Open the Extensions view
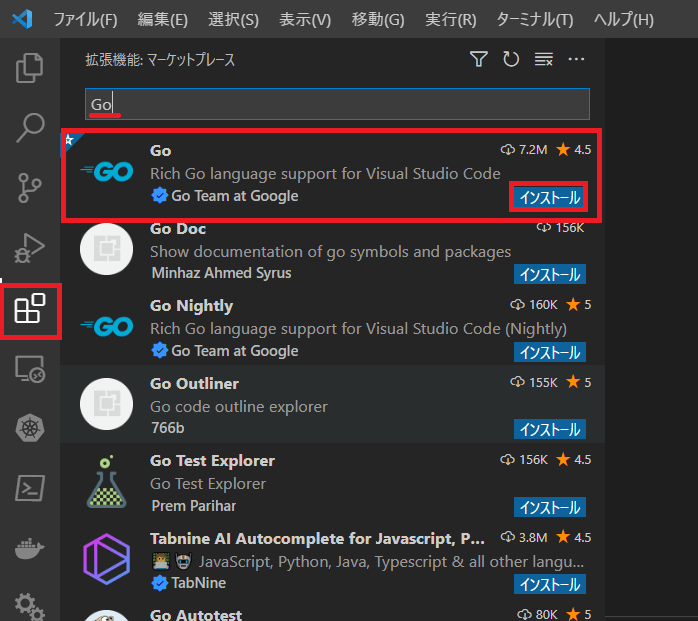 point(30,308)
